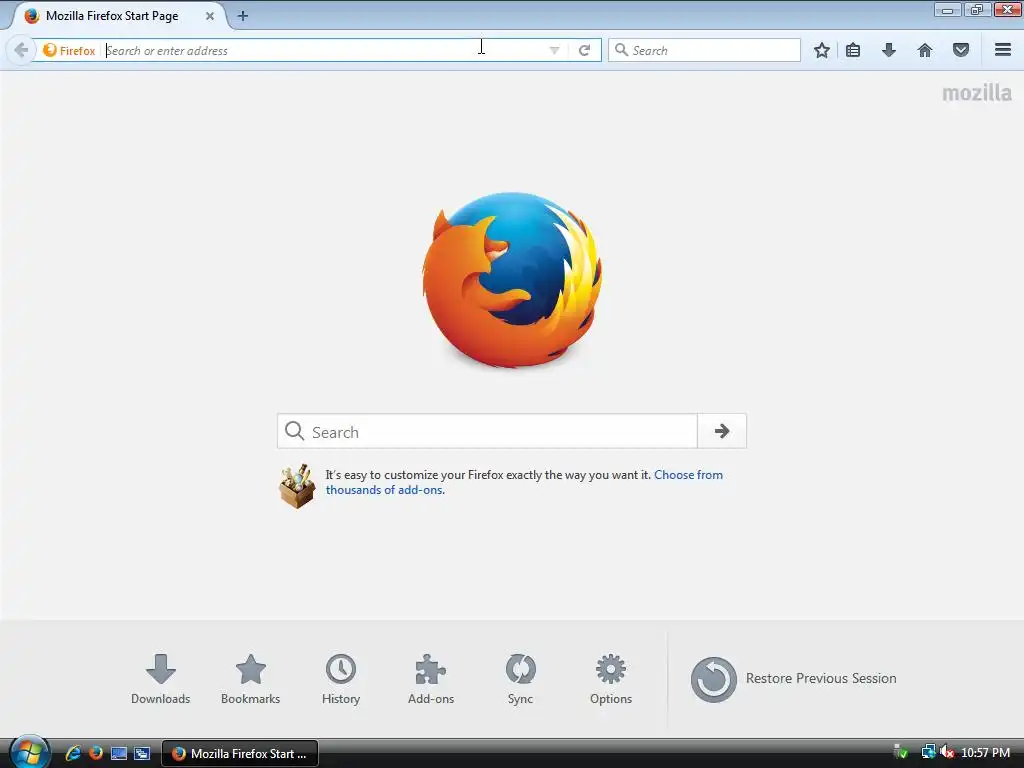Click the back arrow navigation button
Image resolution: width=1024 pixels, height=768 pixels.
point(20,50)
